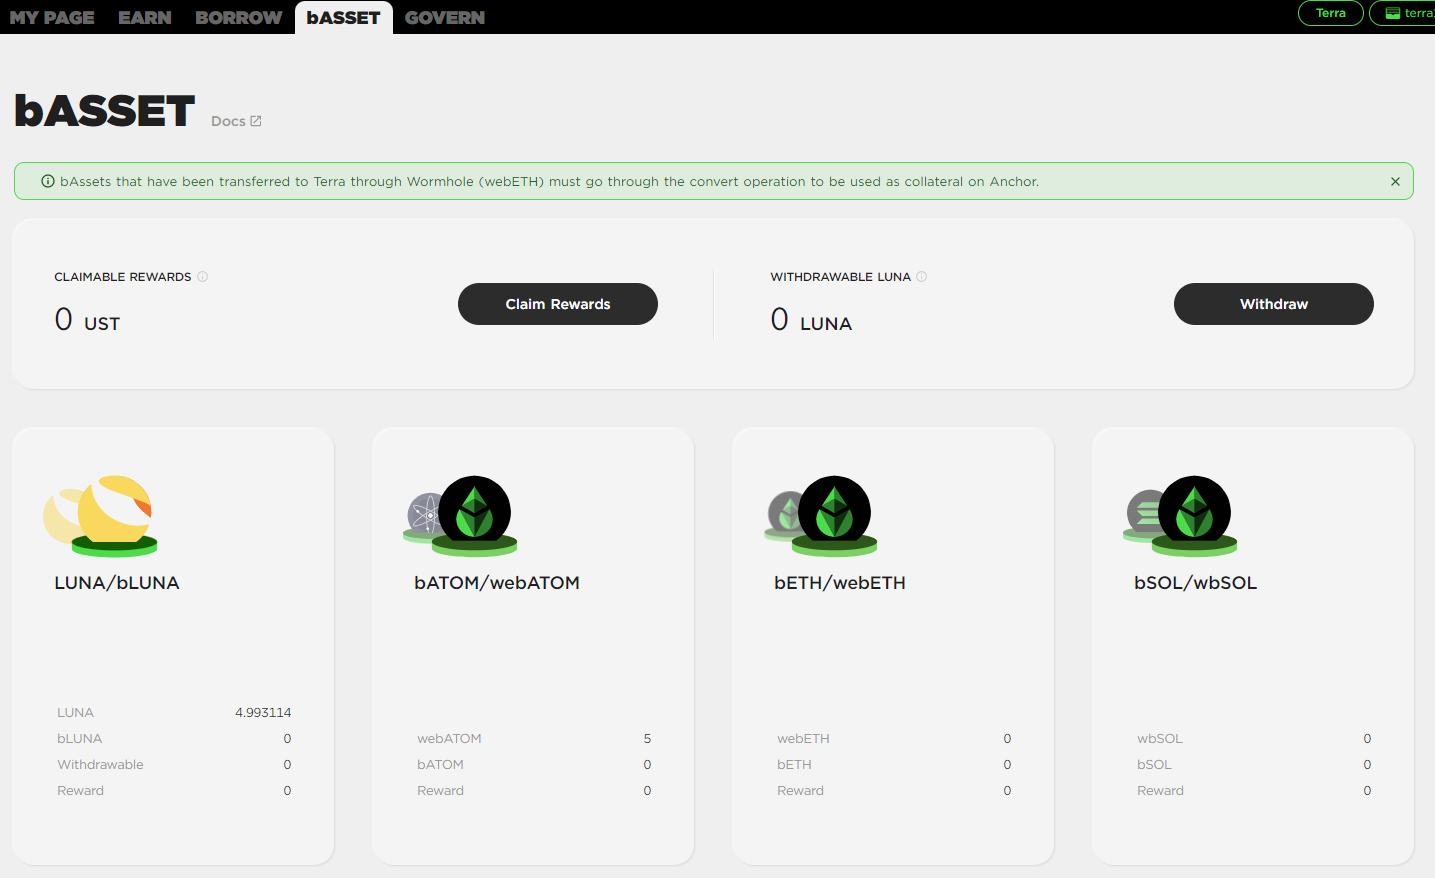Show info tooltip for Withdrawable LUNA
This screenshot has height=878, width=1435.
(922, 277)
